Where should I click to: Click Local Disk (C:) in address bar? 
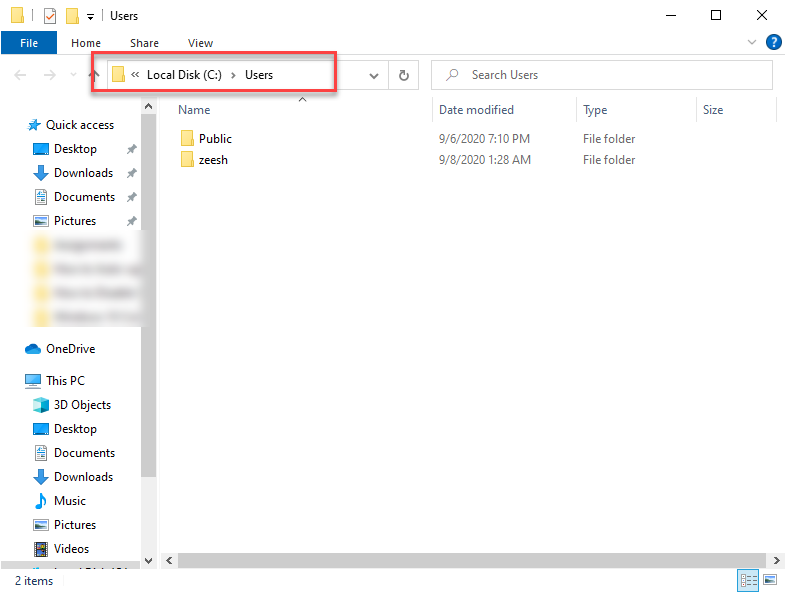point(184,75)
